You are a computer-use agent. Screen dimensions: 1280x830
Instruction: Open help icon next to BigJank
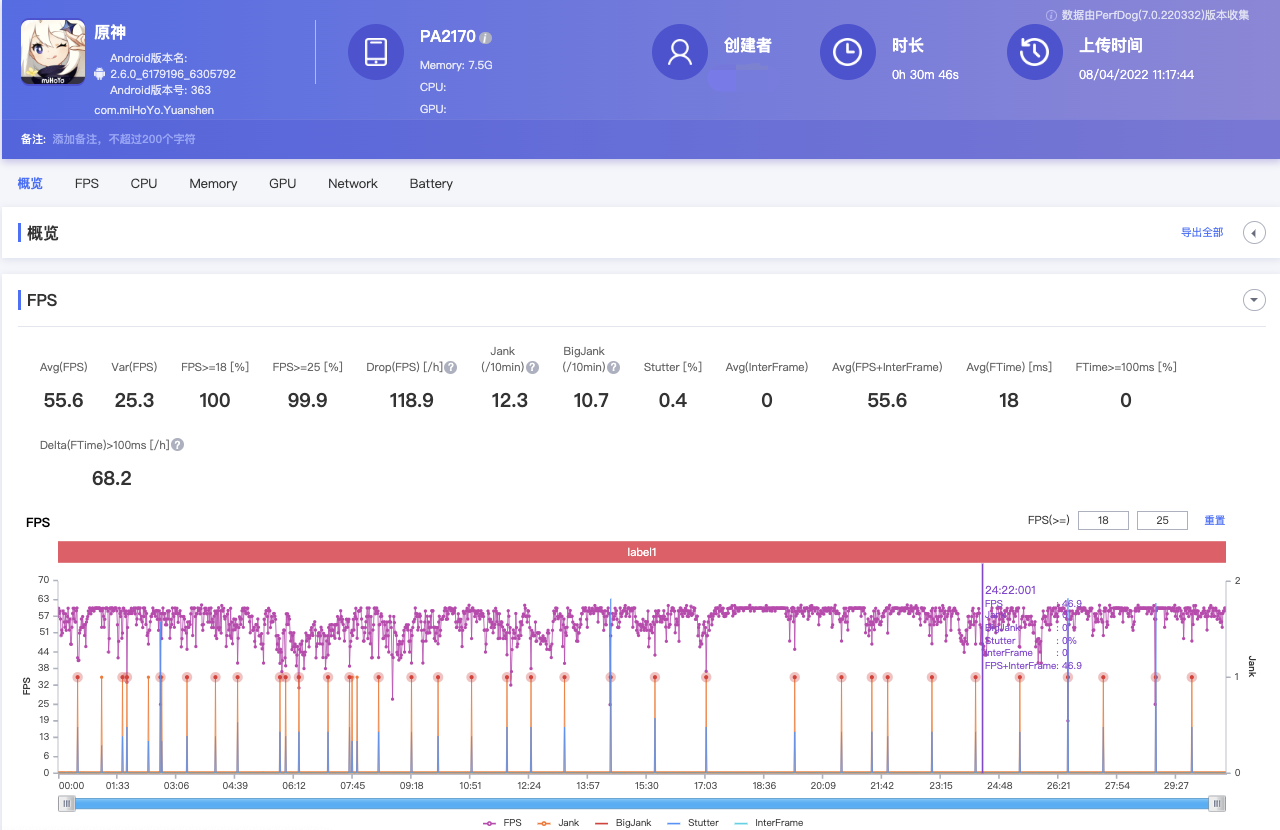[613, 368]
